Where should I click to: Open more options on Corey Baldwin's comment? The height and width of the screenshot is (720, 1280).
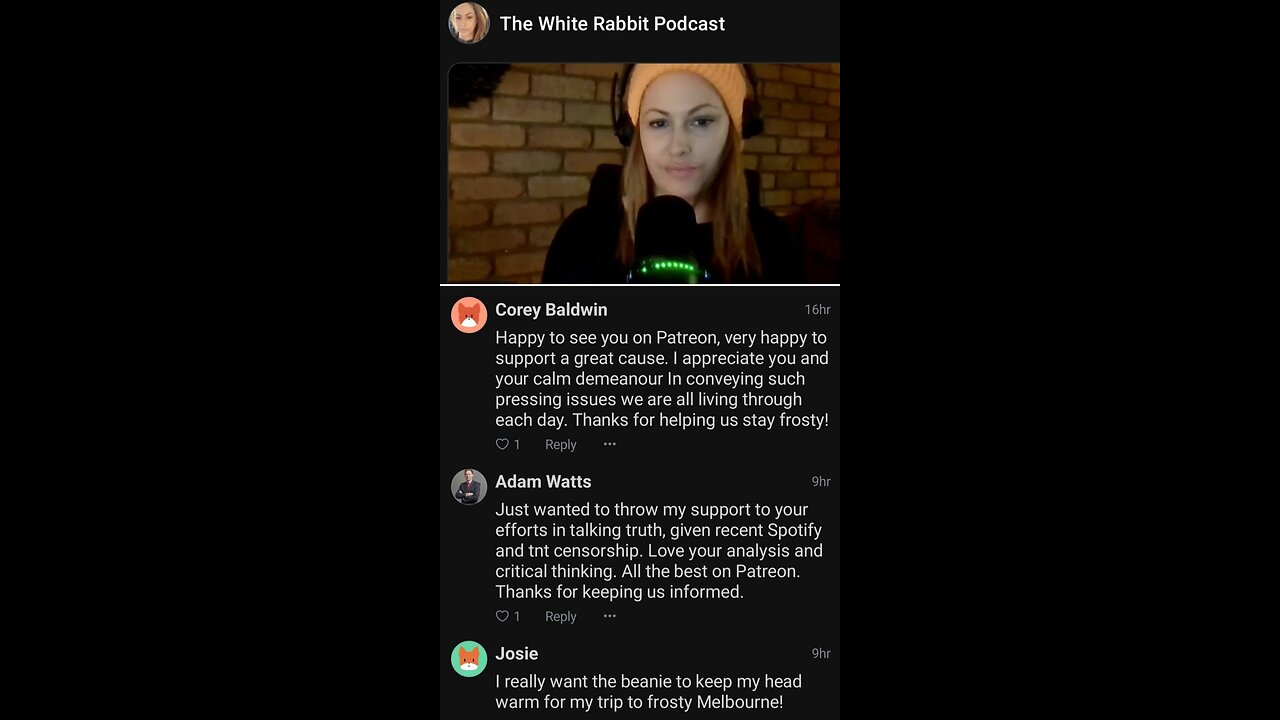[x=610, y=444]
